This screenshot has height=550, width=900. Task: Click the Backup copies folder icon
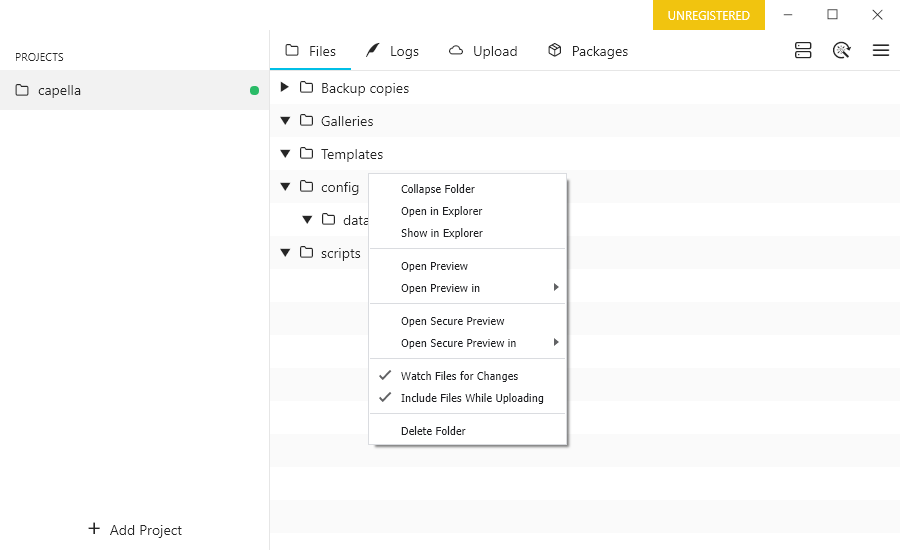(307, 88)
